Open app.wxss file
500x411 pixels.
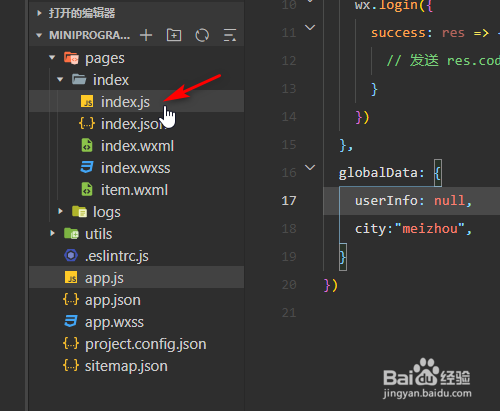(x=137, y=322)
